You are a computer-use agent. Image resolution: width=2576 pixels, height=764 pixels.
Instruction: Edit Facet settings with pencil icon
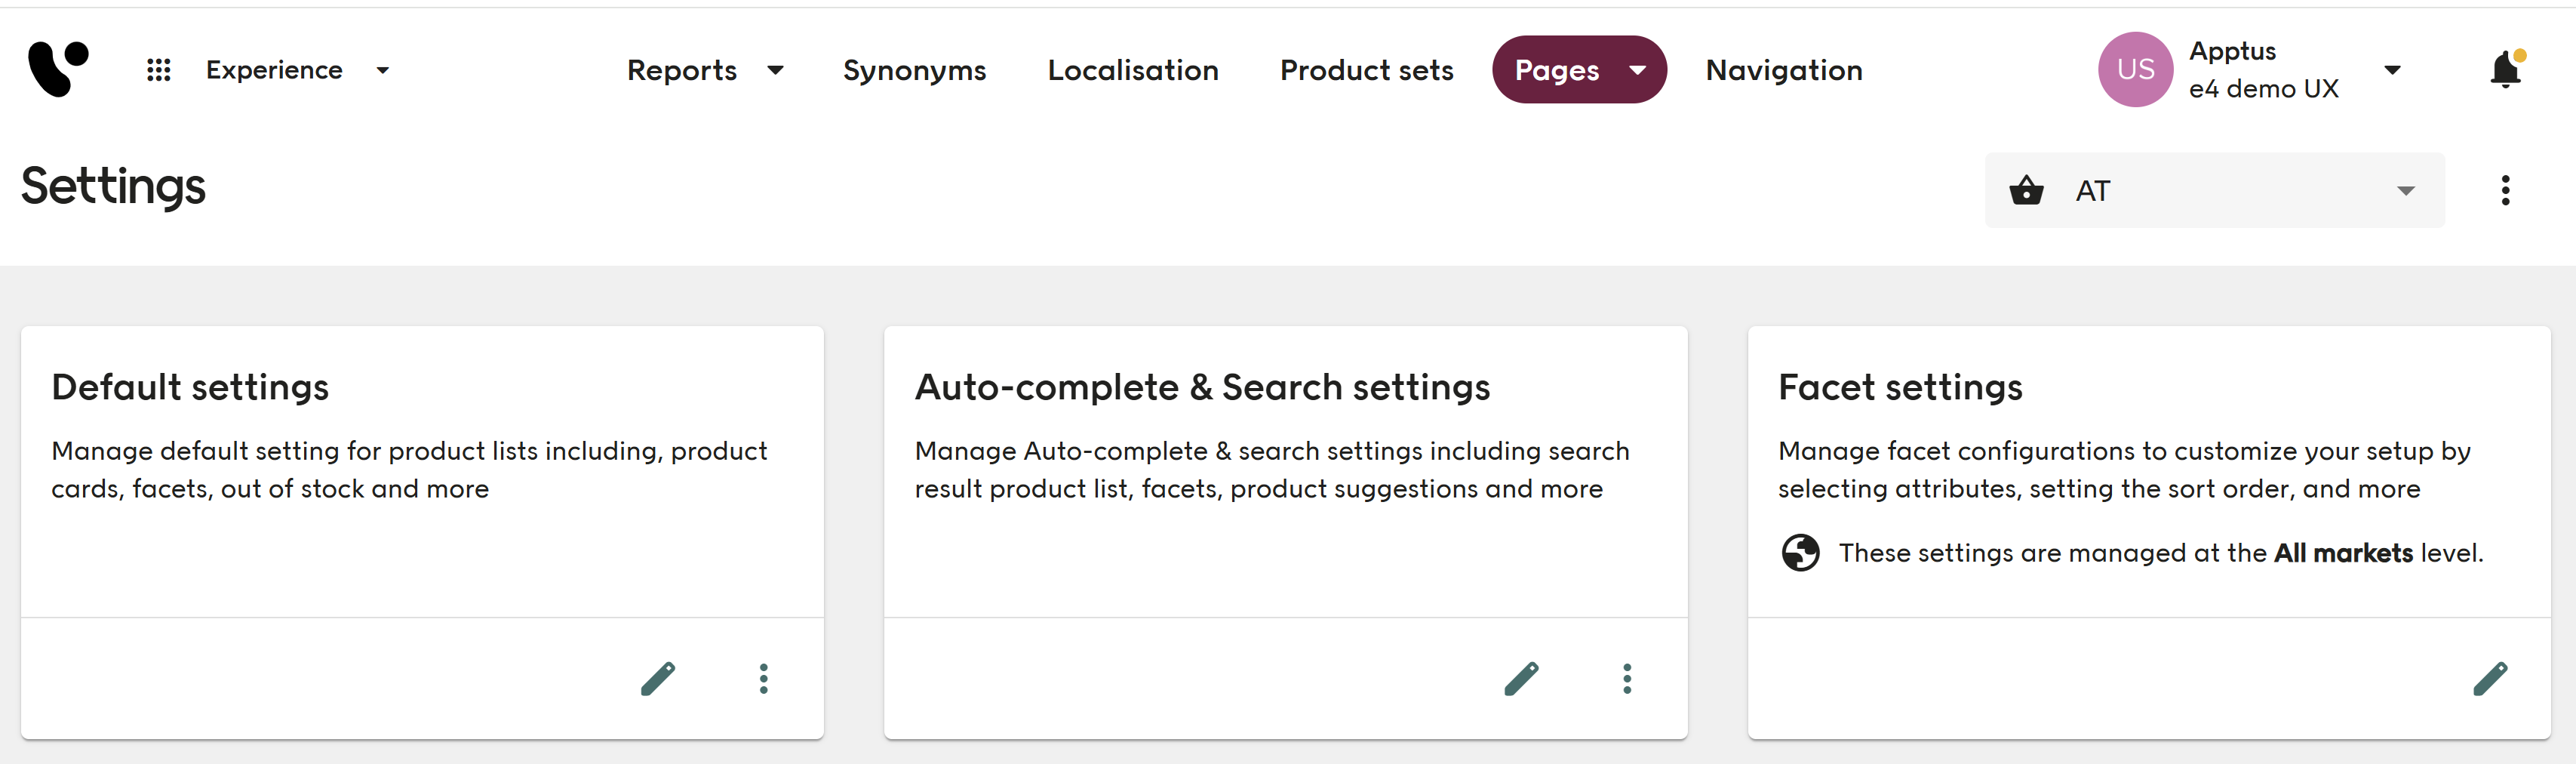coord(2490,678)
